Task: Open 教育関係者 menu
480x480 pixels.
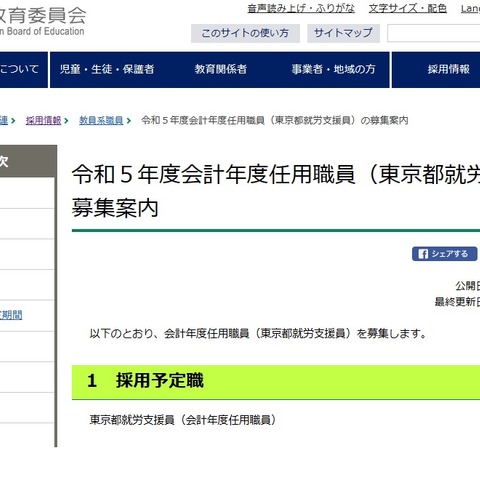Action: 221,70
